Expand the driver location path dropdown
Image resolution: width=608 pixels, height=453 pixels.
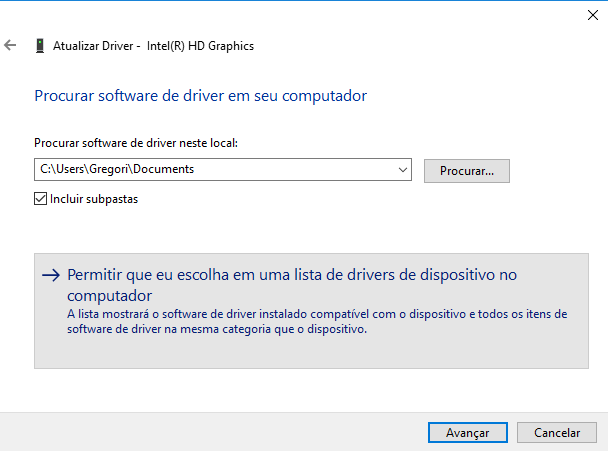(403, 169)
